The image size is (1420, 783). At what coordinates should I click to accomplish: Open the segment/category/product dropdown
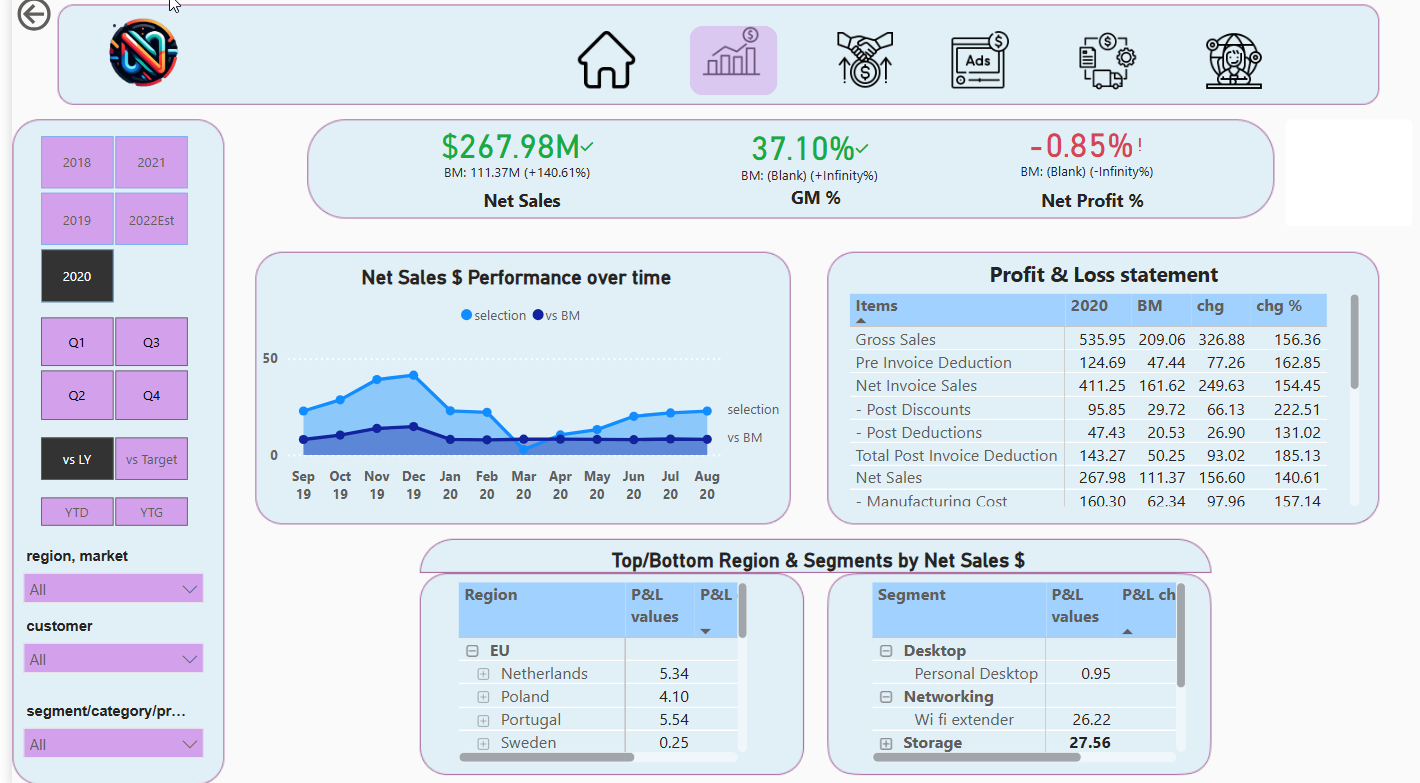pyautogui.click(x=114, y=744)
